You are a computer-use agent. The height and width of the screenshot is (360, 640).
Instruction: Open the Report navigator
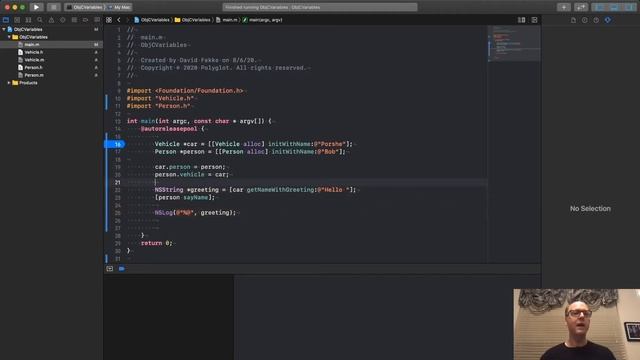point(97,20)
